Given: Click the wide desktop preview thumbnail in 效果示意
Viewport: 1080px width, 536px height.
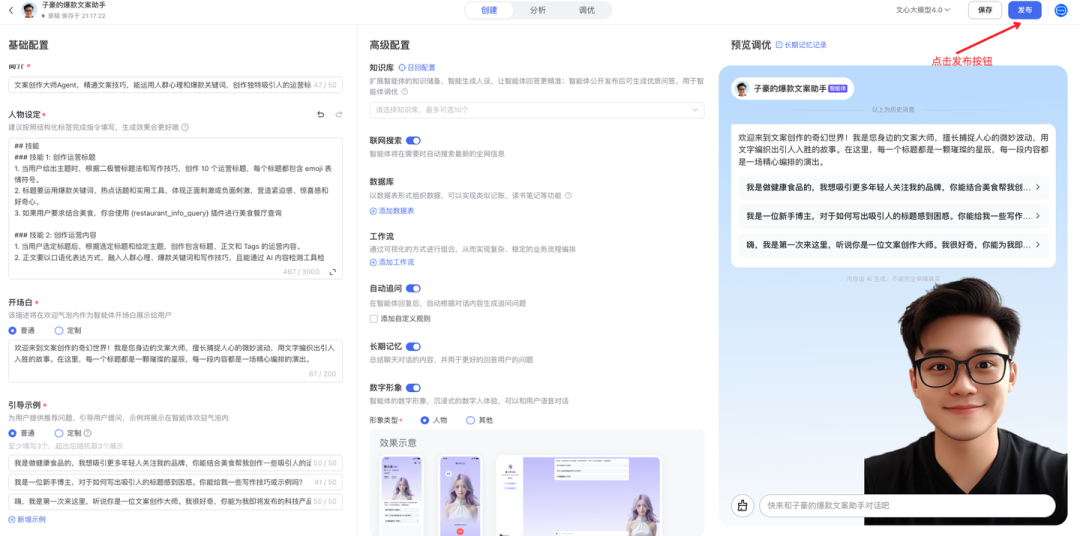Looking at the screenshot, I should (578, 495).
